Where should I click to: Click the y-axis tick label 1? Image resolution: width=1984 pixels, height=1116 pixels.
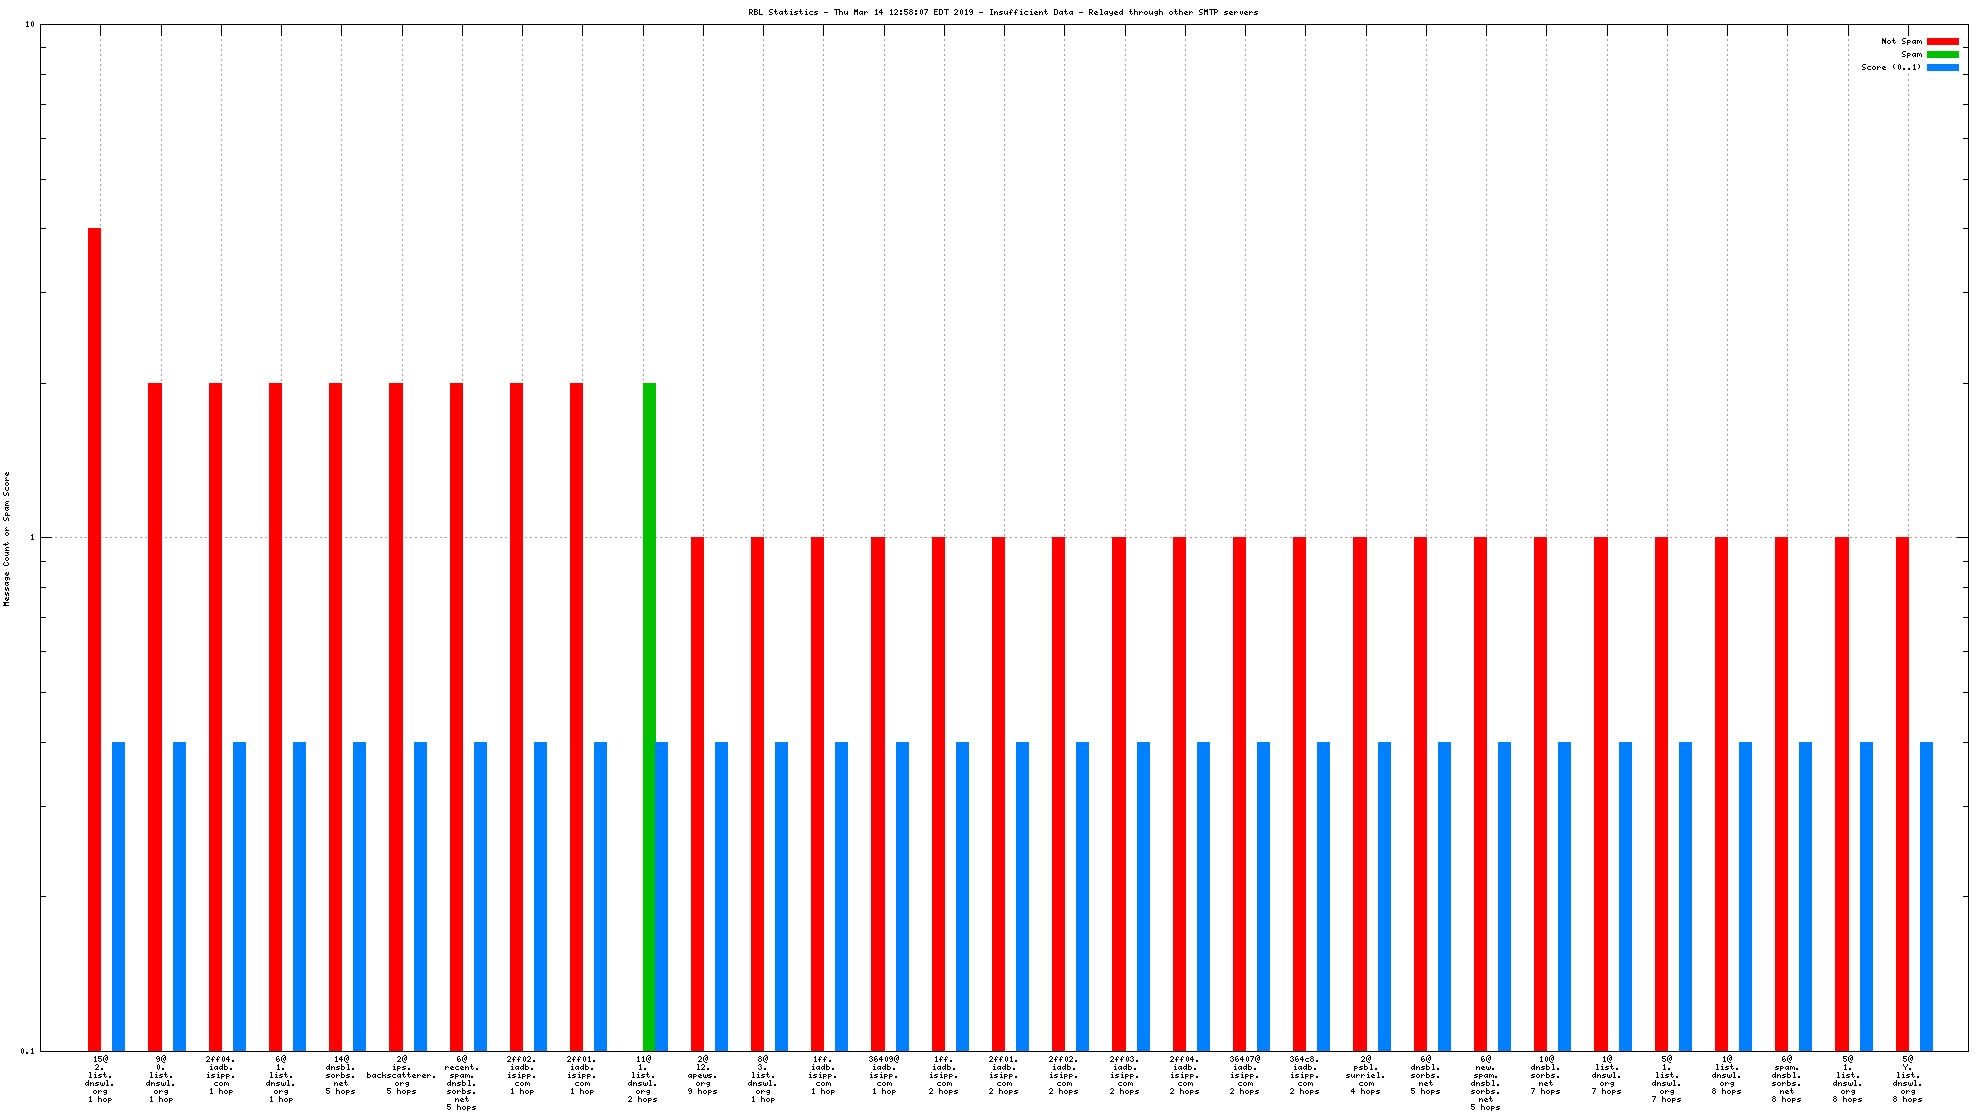point(31,538)
